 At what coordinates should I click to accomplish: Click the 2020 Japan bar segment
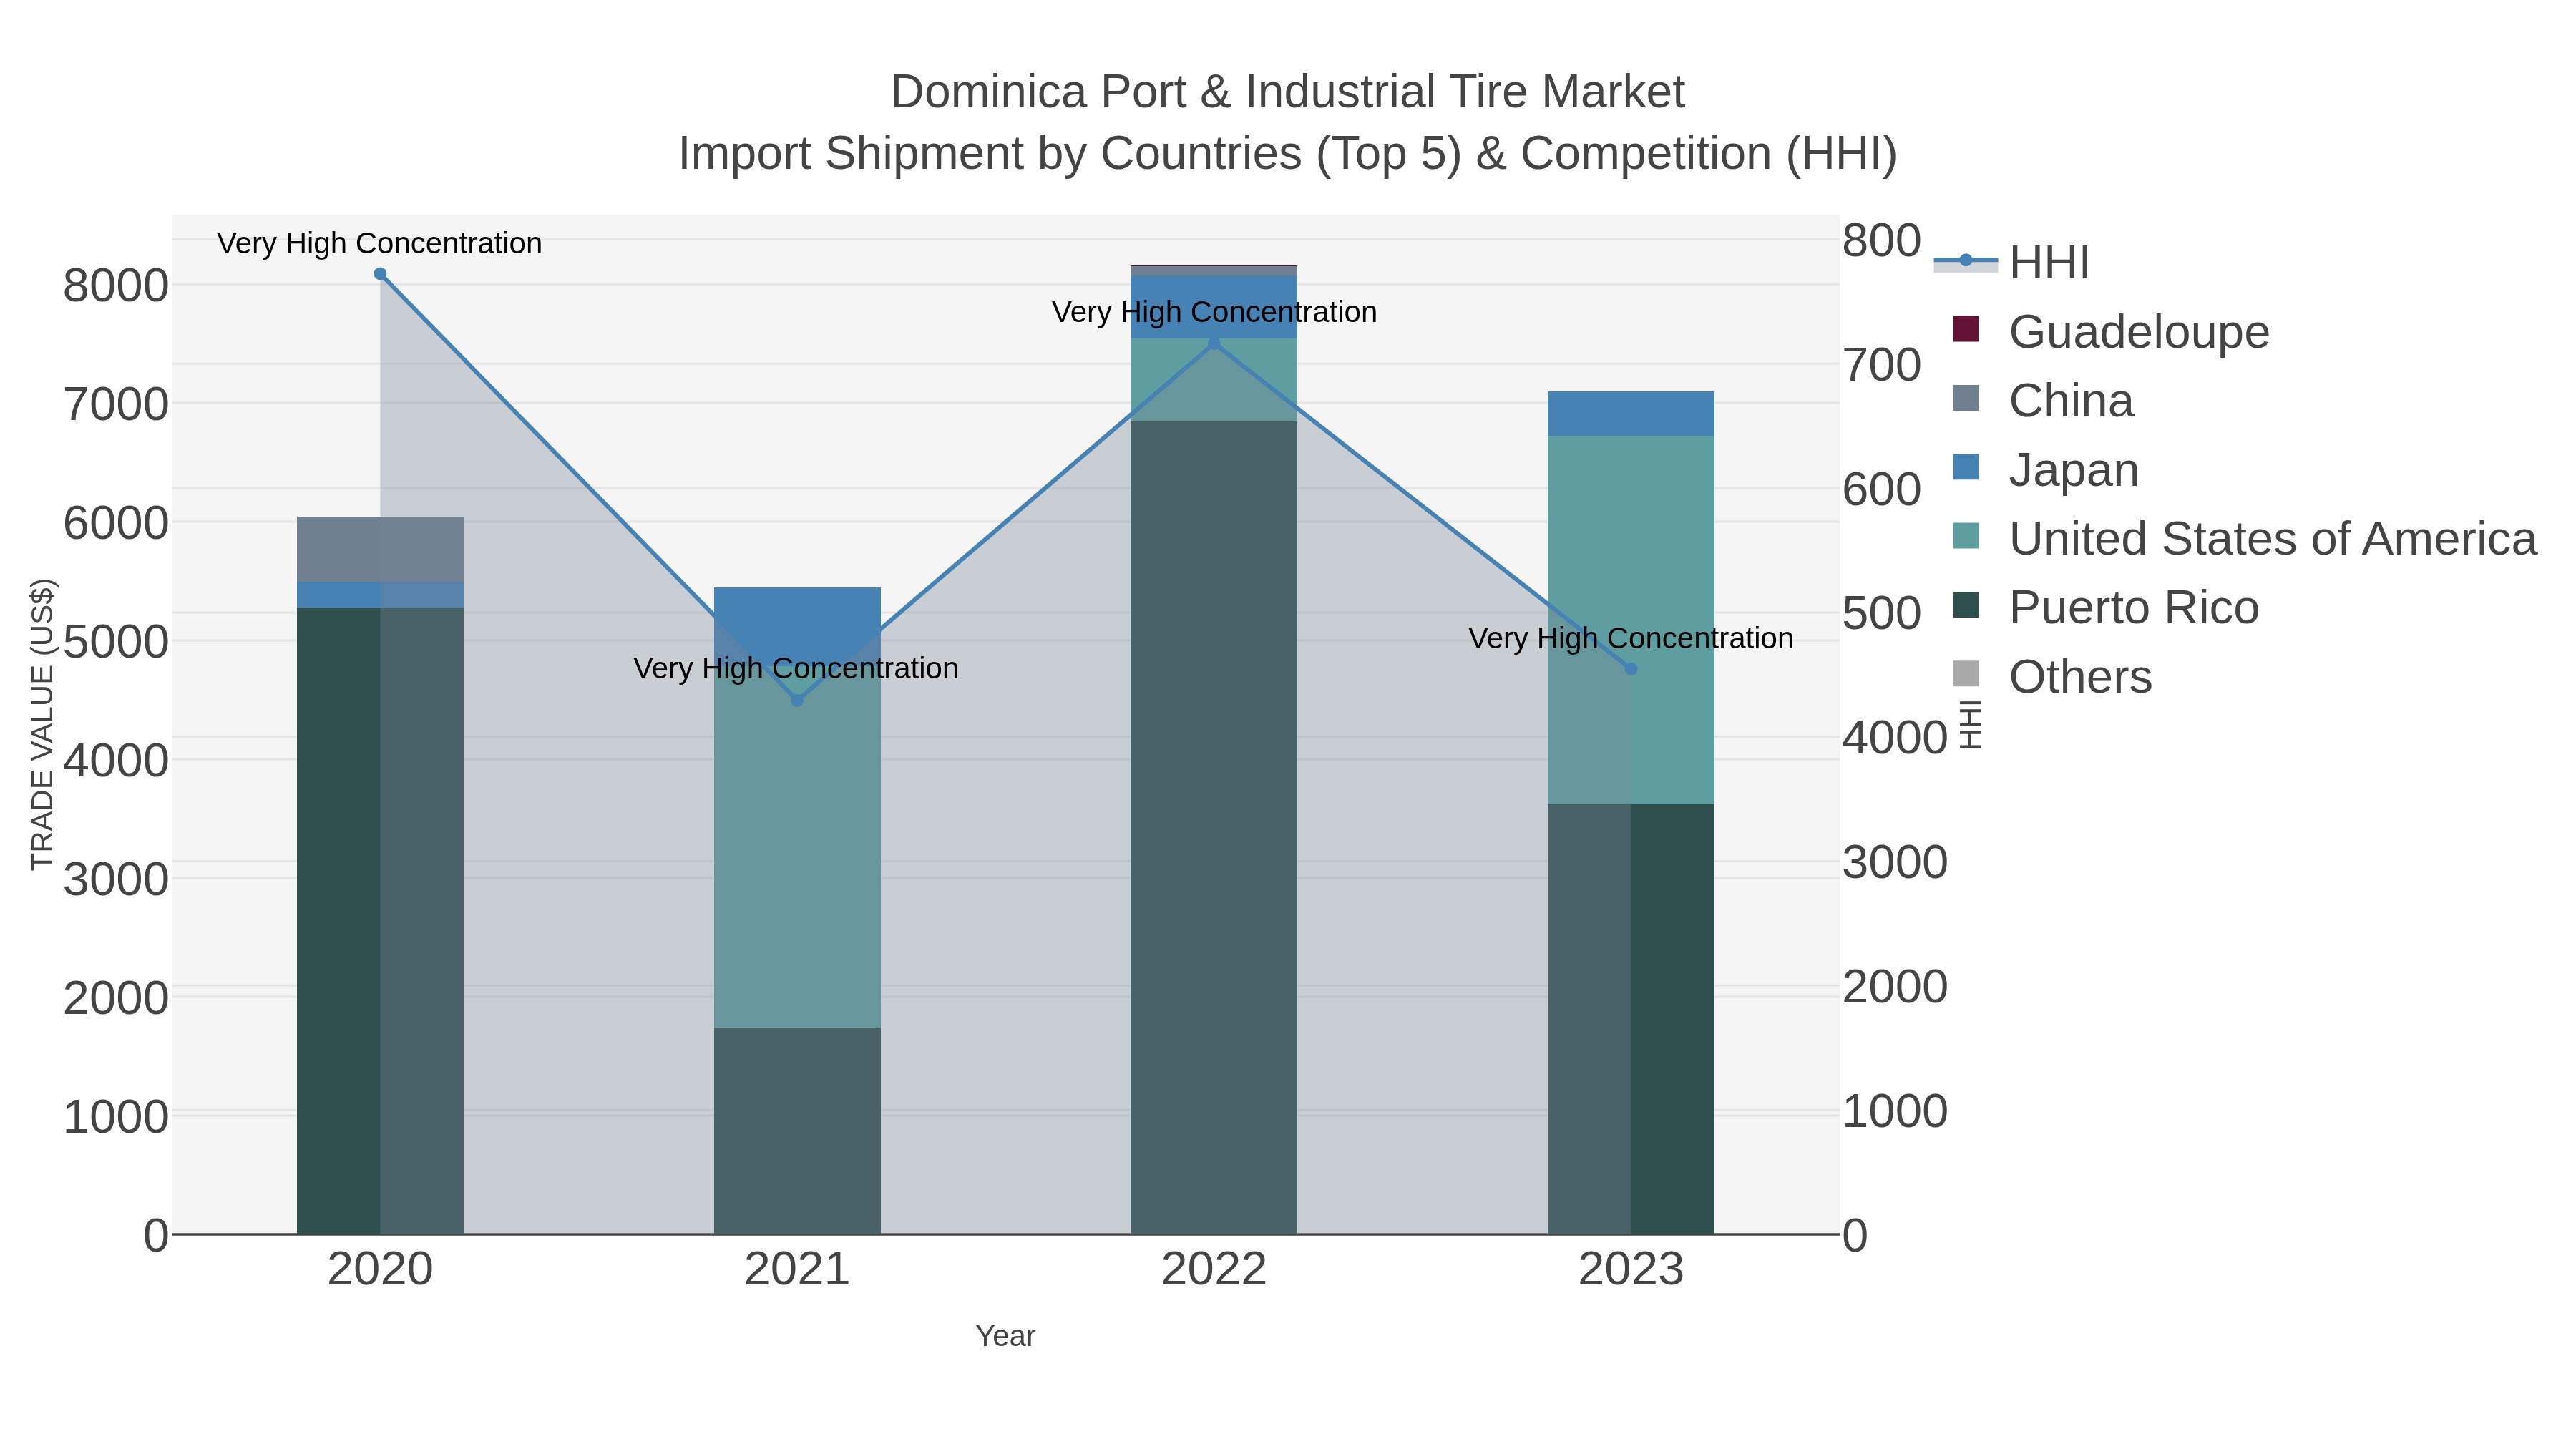(x=380, y=594)
